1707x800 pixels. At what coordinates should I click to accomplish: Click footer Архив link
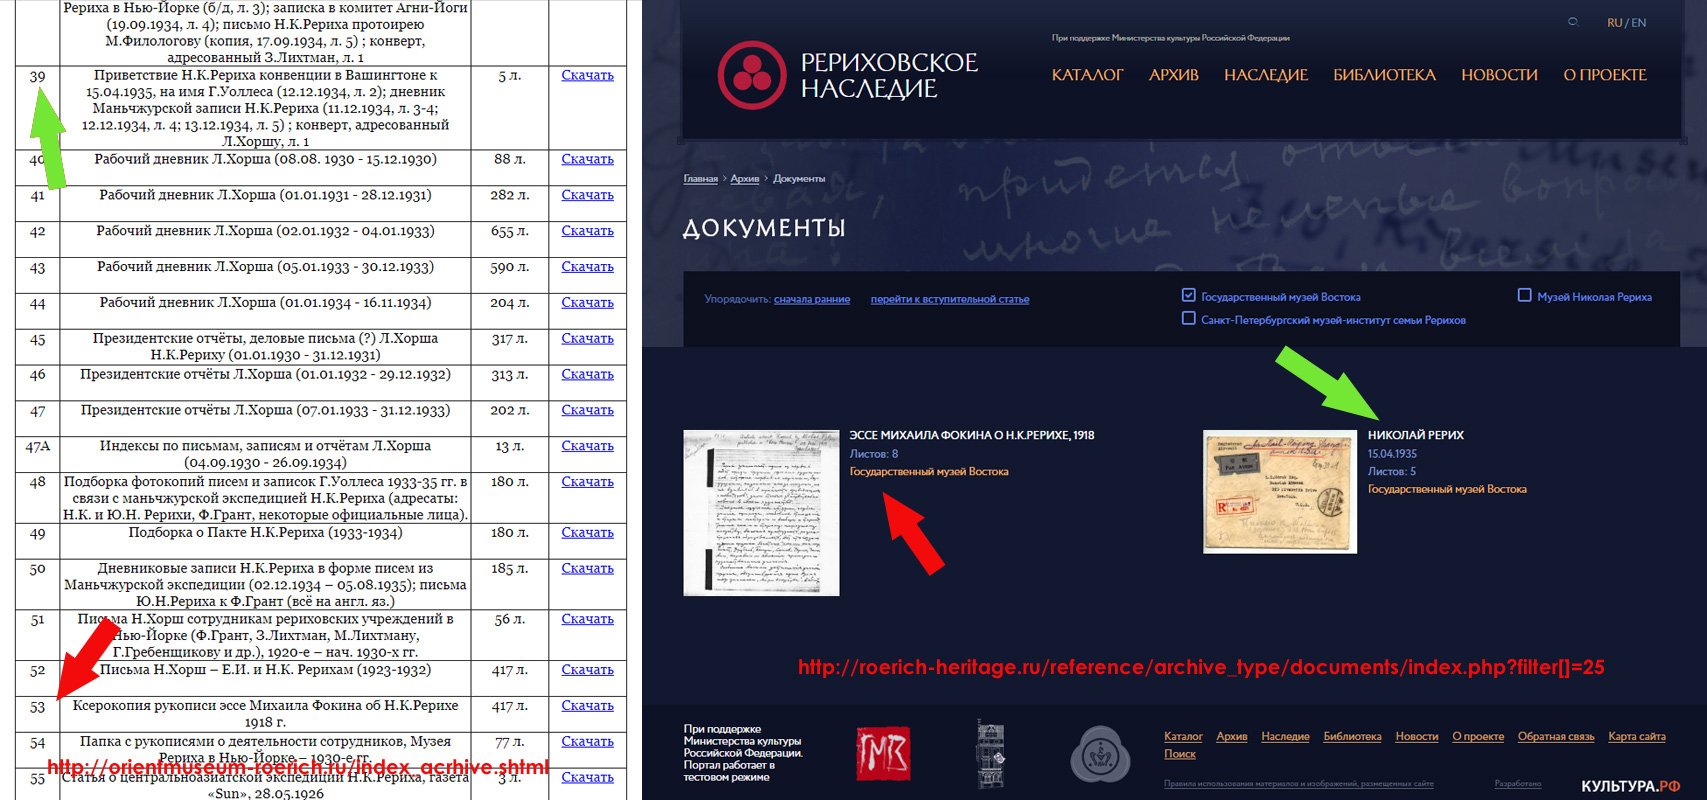click(x=1232, y=736)
